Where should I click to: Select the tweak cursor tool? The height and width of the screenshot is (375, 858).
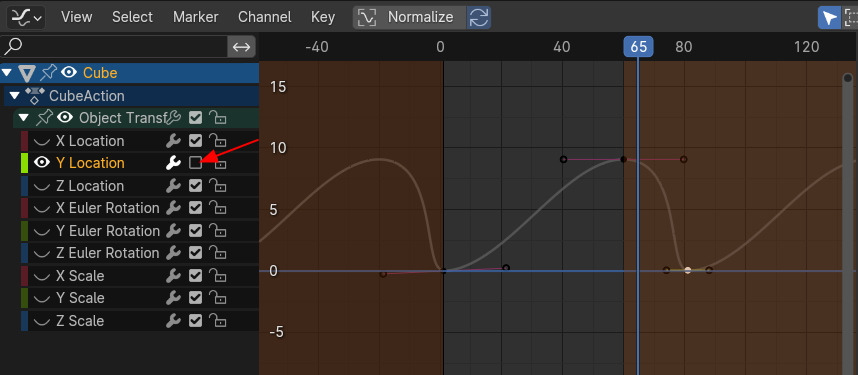pos(830,18)
